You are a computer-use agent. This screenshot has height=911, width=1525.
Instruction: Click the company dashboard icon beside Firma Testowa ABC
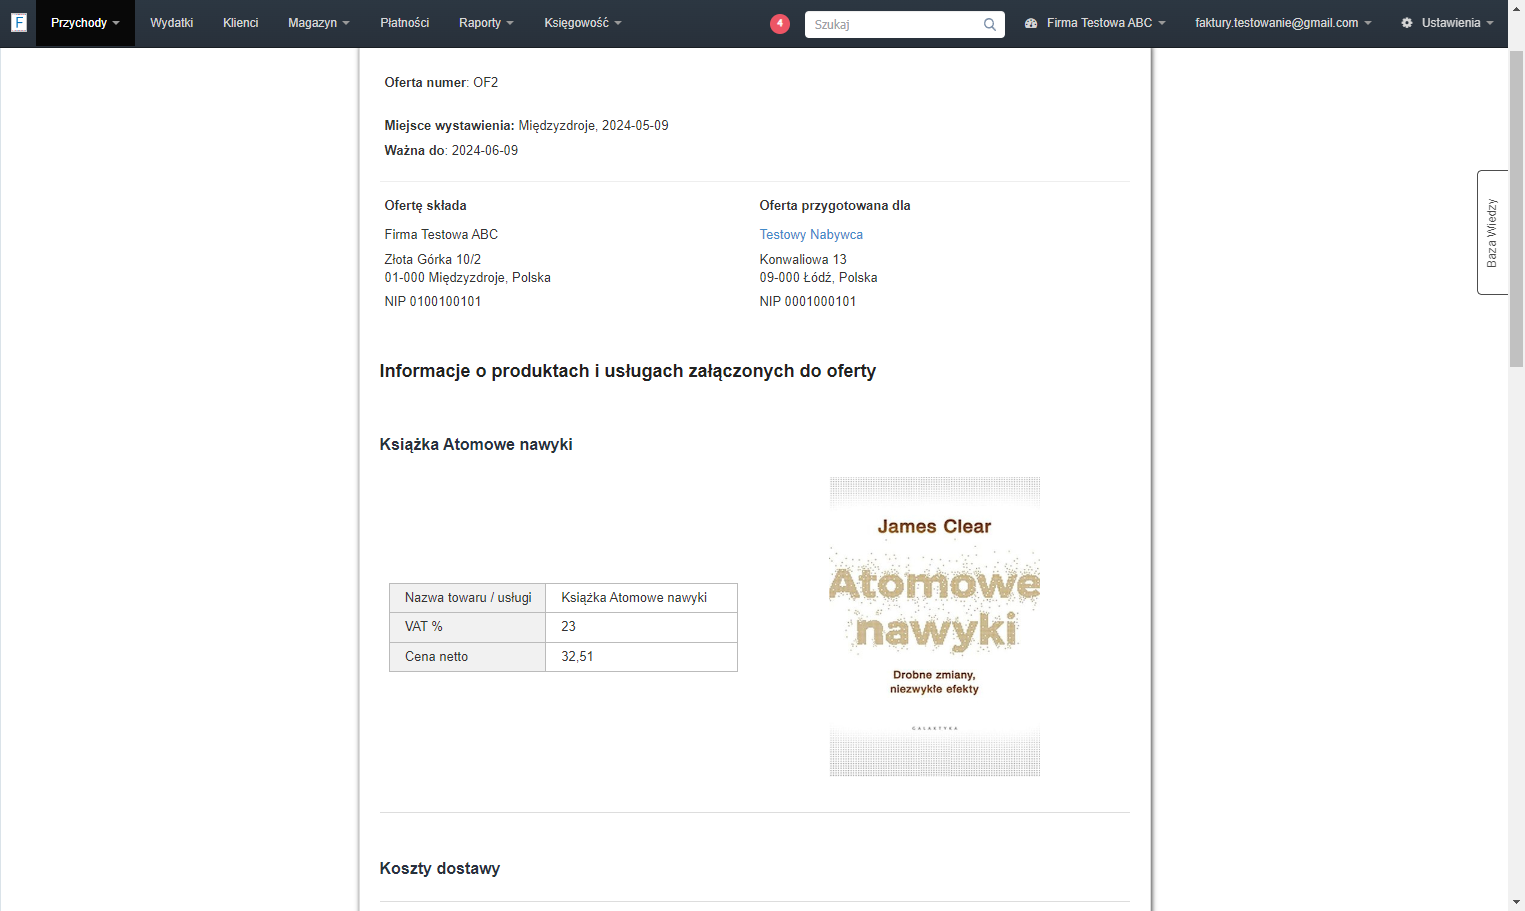click(x=1031, y=23)
